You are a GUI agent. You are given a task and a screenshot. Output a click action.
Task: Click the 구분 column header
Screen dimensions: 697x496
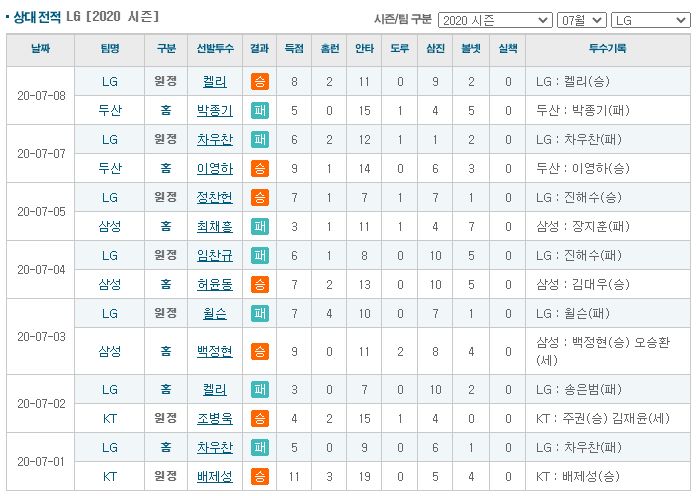click(x=166, y=48)
